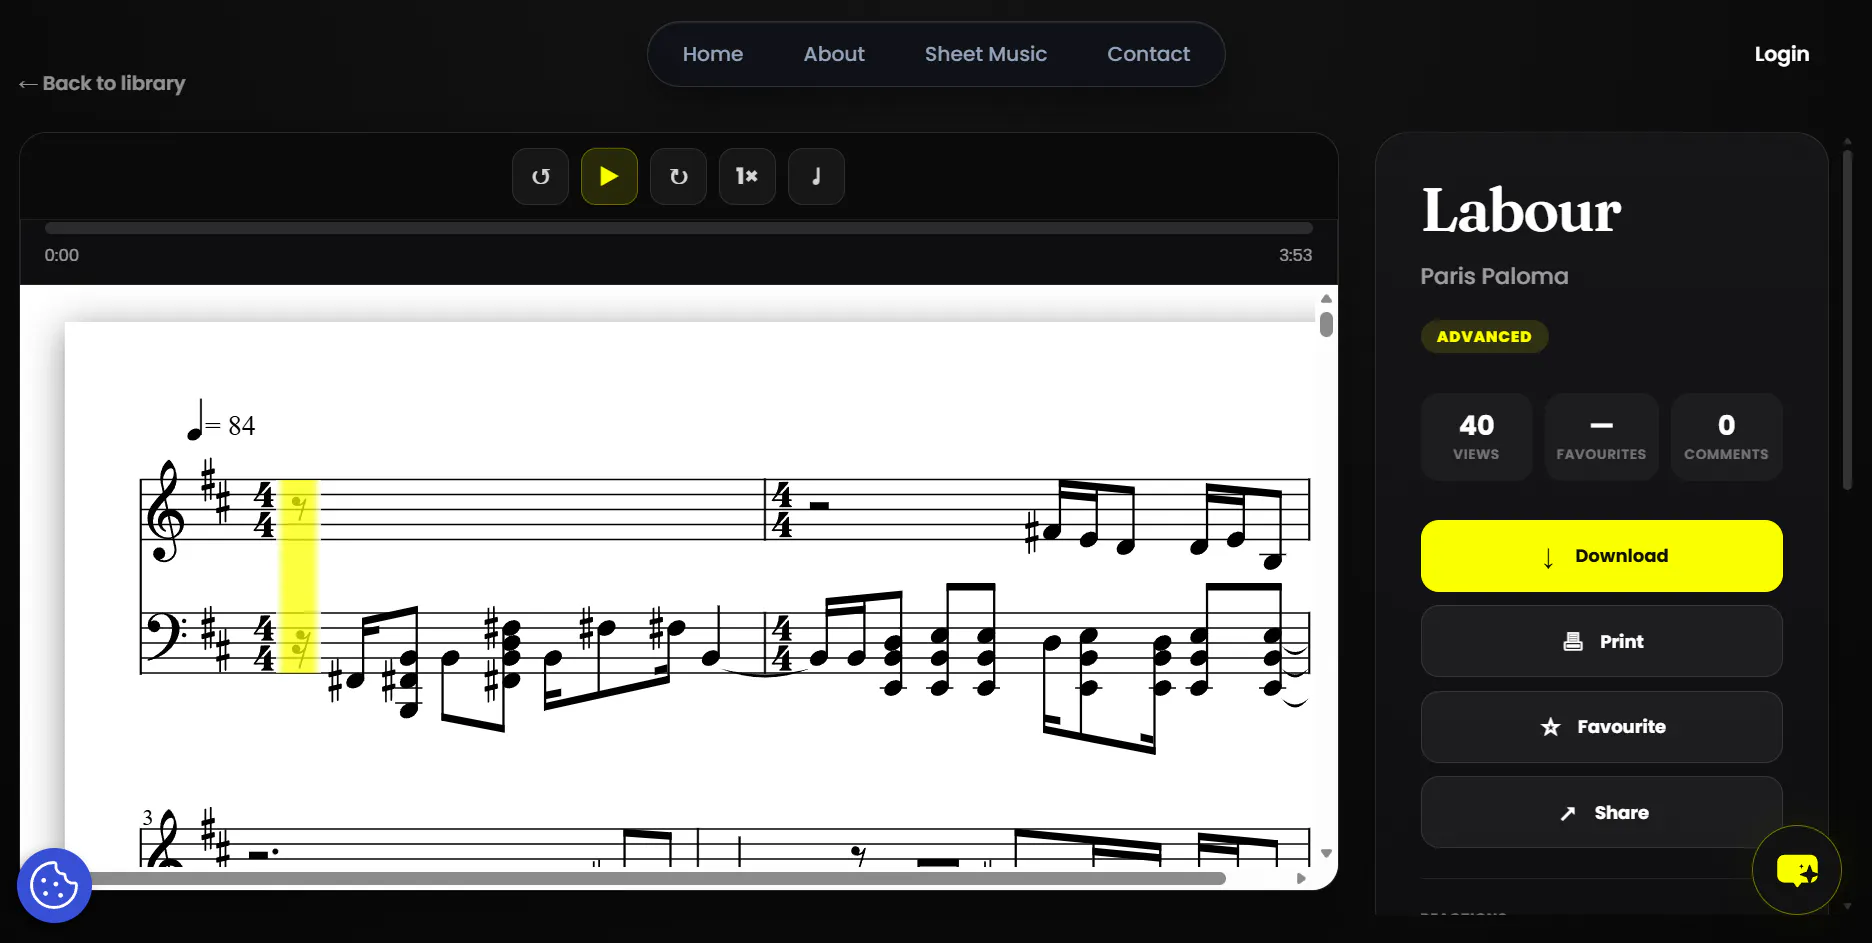
Task: Click the Favourites counter card
Action: (1601, 437)
